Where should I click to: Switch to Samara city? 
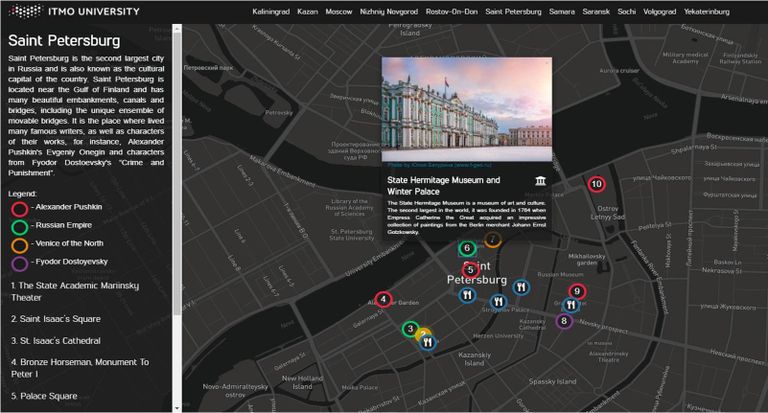(x=562, y=11)
